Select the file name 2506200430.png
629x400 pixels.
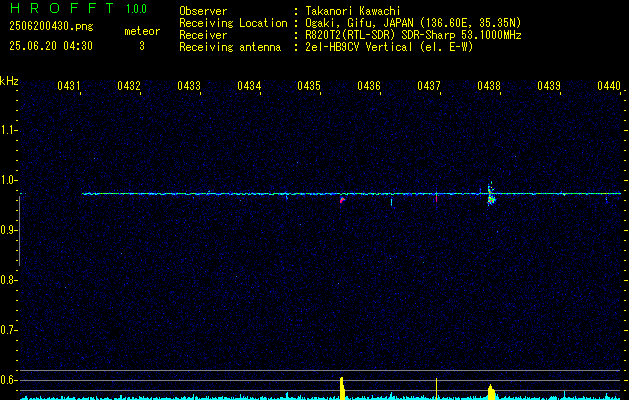click(51, 27)
